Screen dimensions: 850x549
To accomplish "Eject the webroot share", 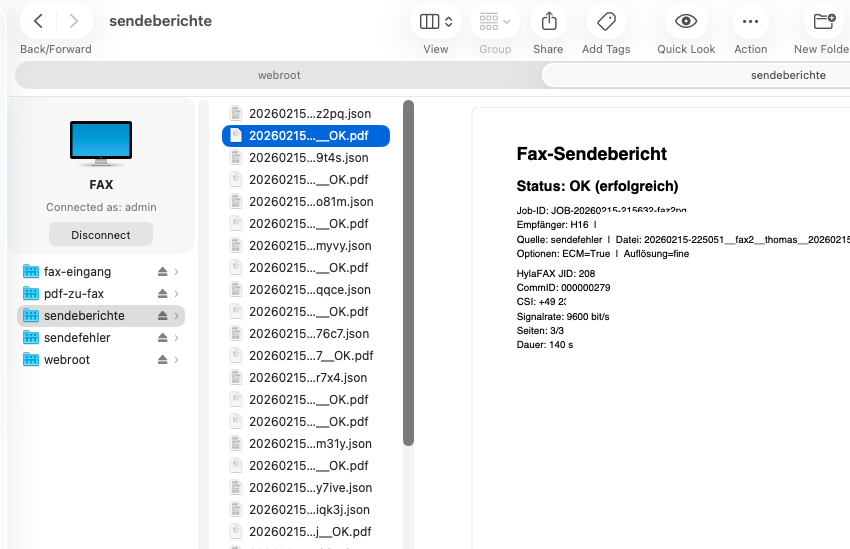I will click(162, 360).
